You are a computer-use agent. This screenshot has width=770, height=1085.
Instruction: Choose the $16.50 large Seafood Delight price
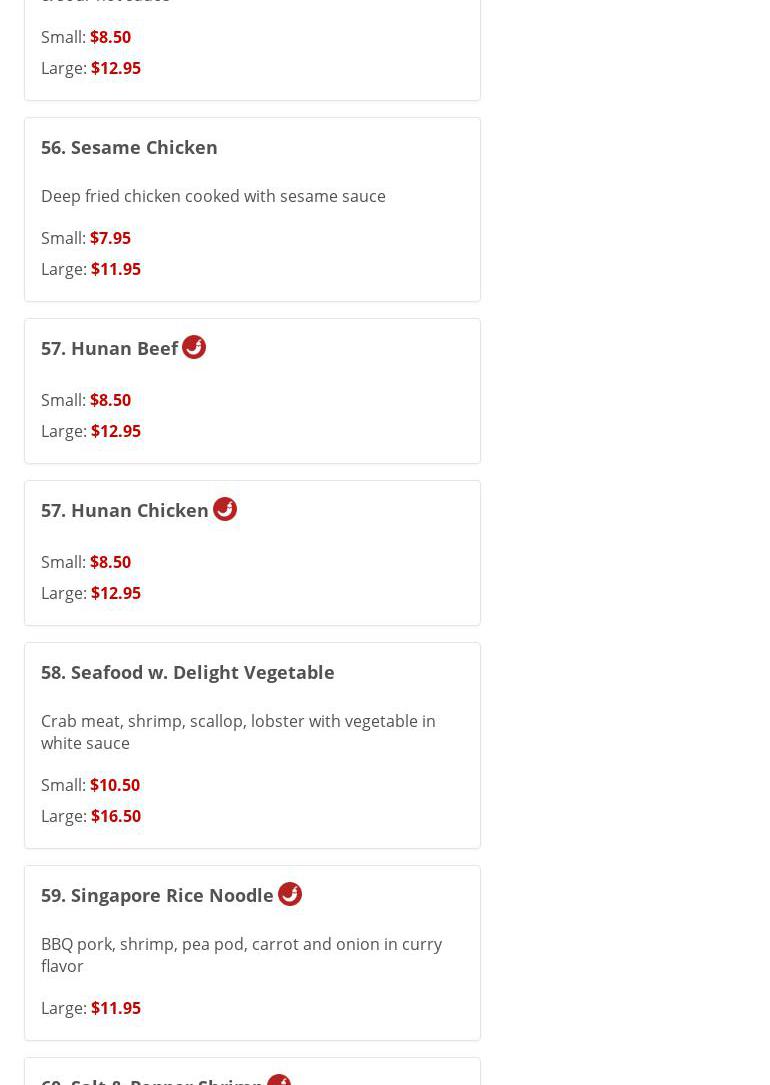(x=116, y=816)
